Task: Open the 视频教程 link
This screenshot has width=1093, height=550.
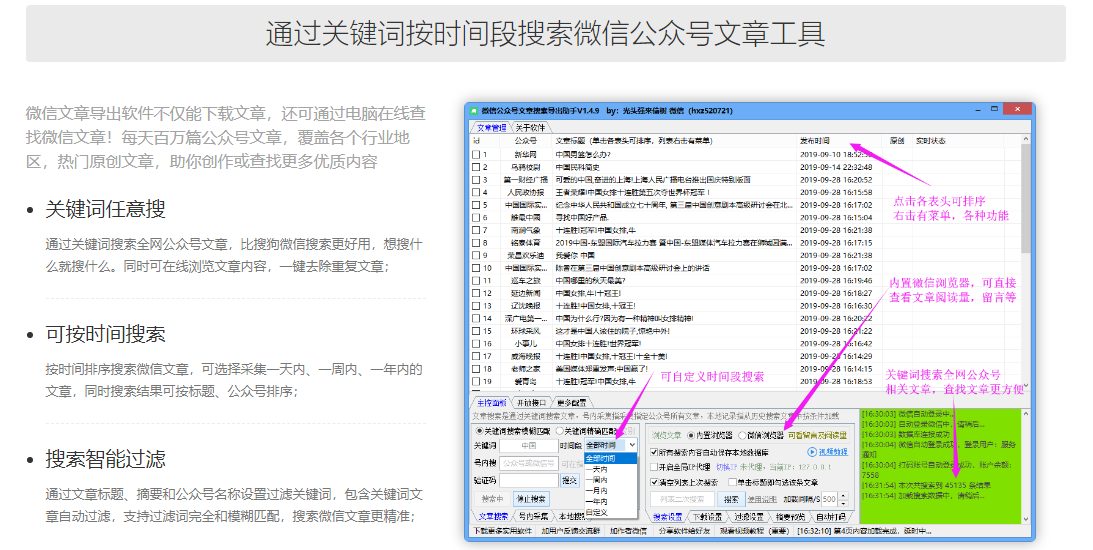Action: [x=833, y=452]
